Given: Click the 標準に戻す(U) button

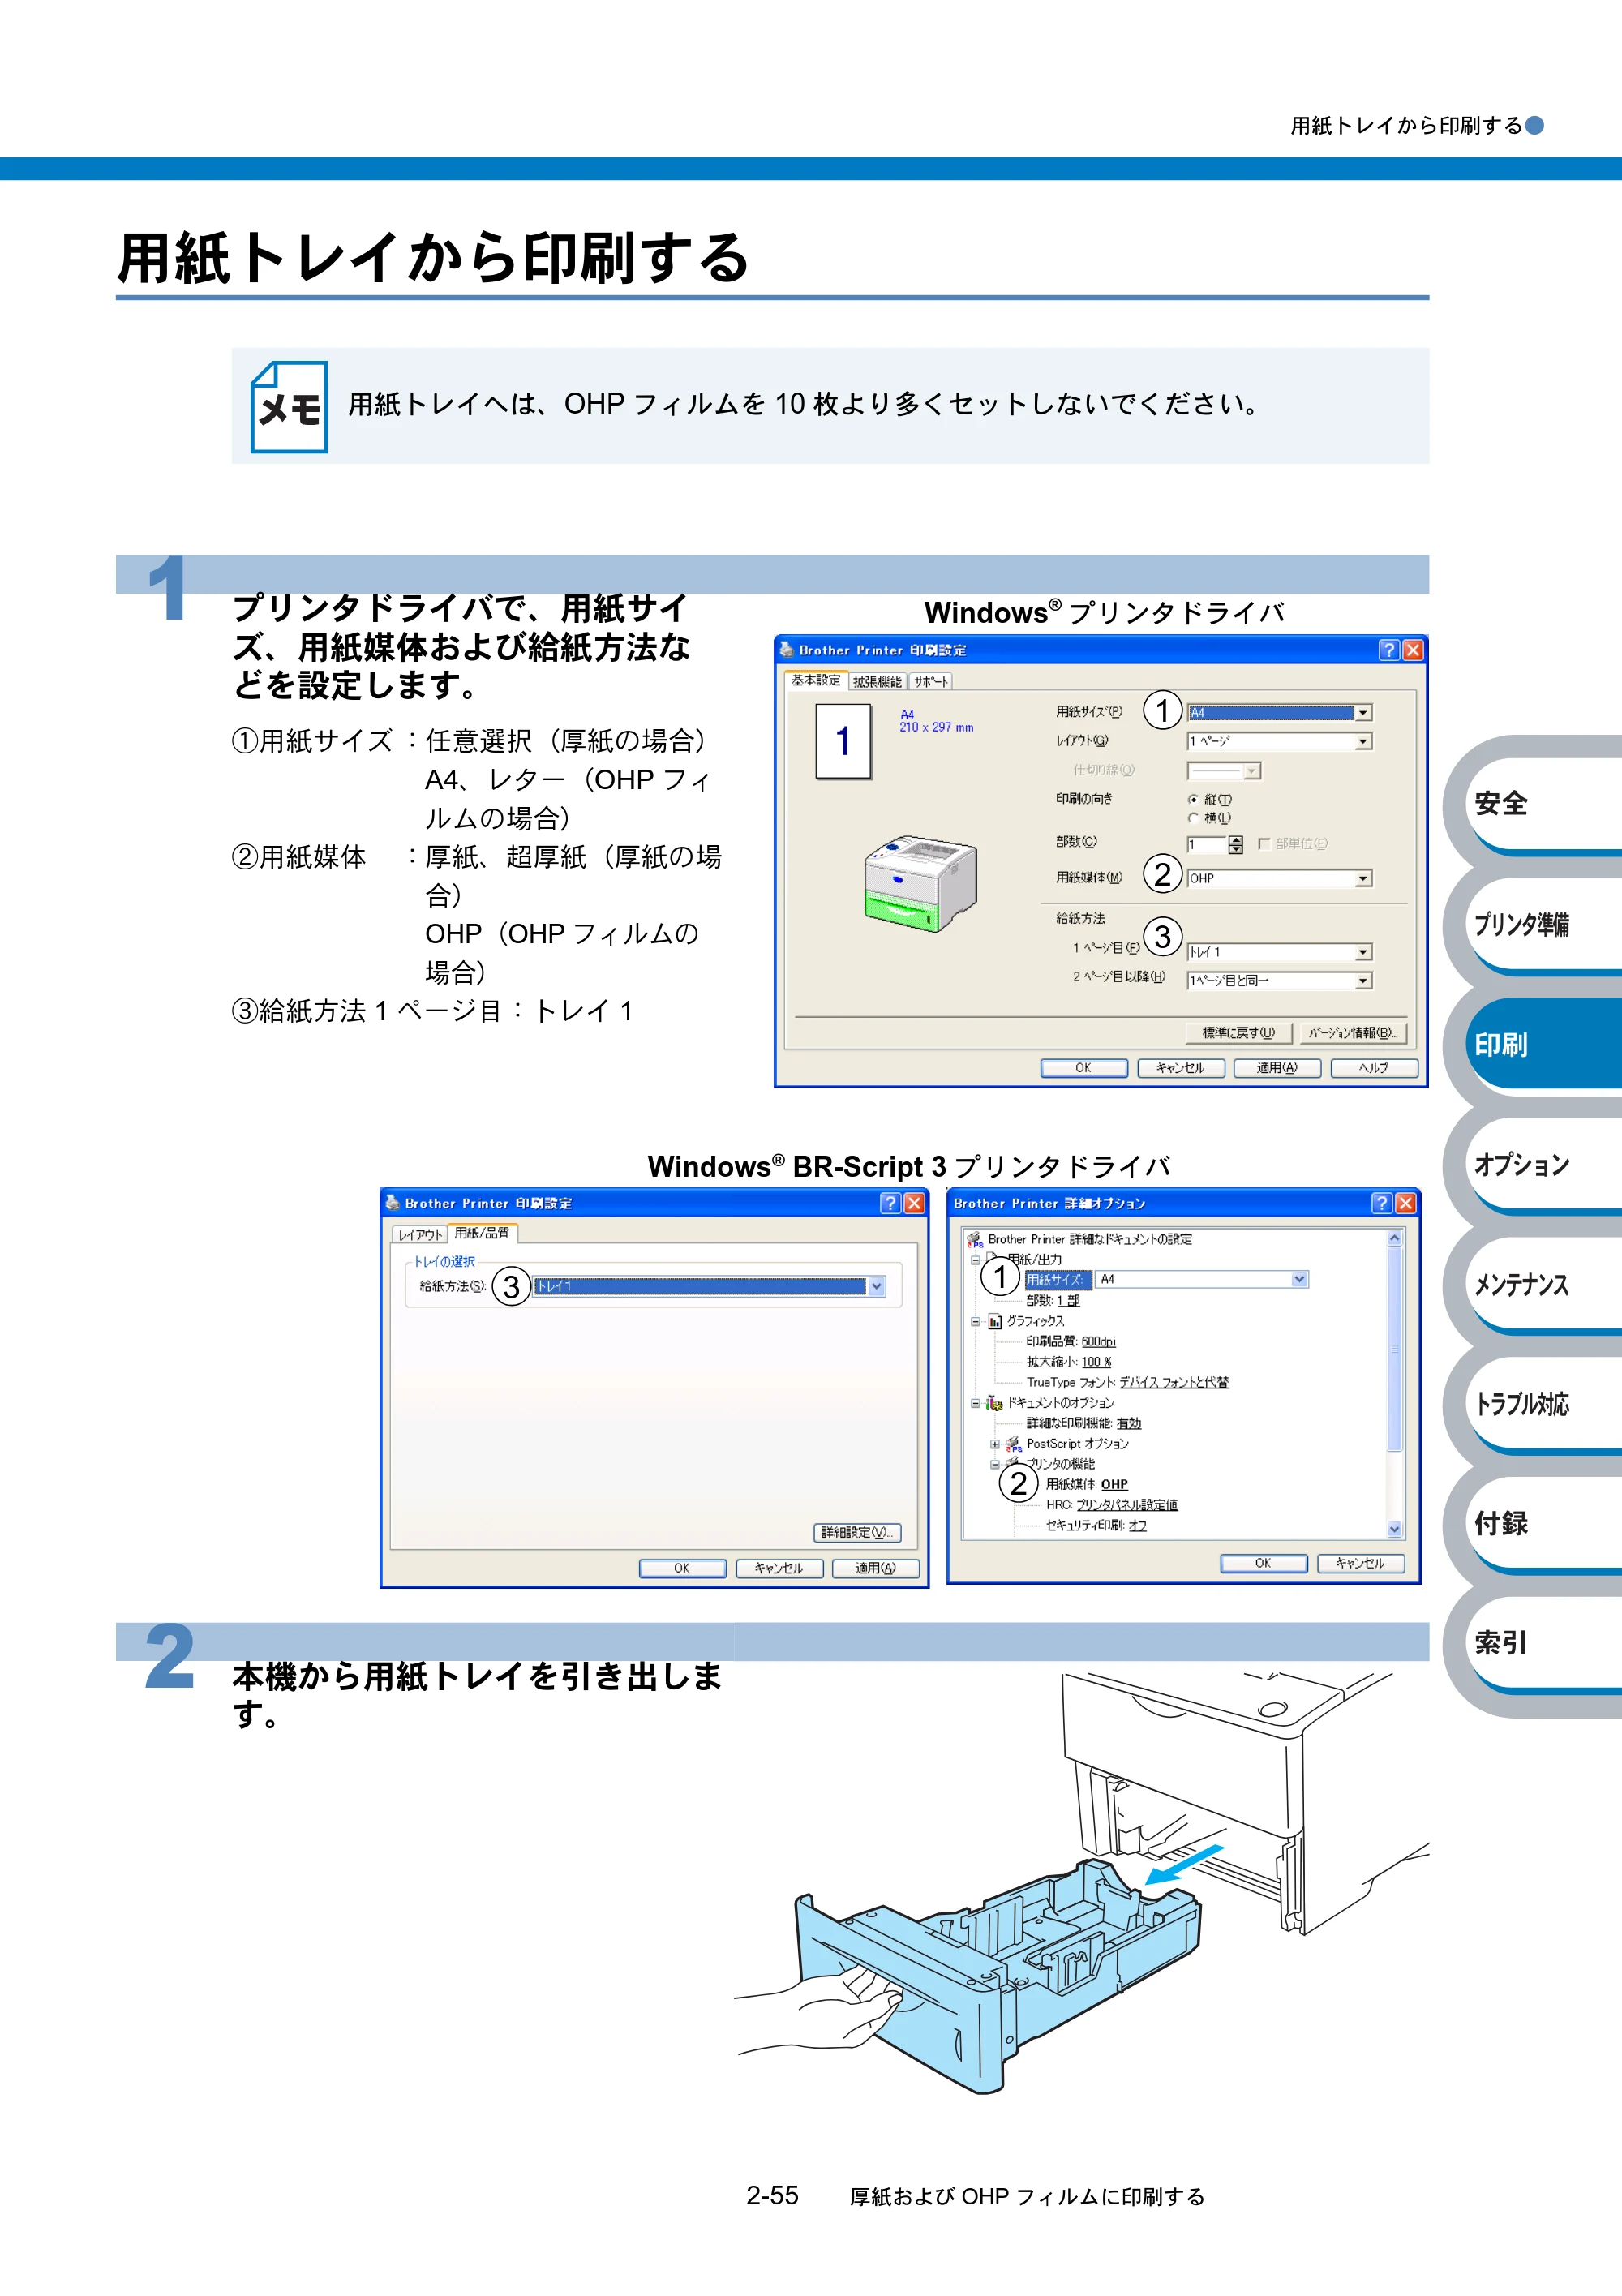Looking at the screenshot, I should click(1238, 1033).
